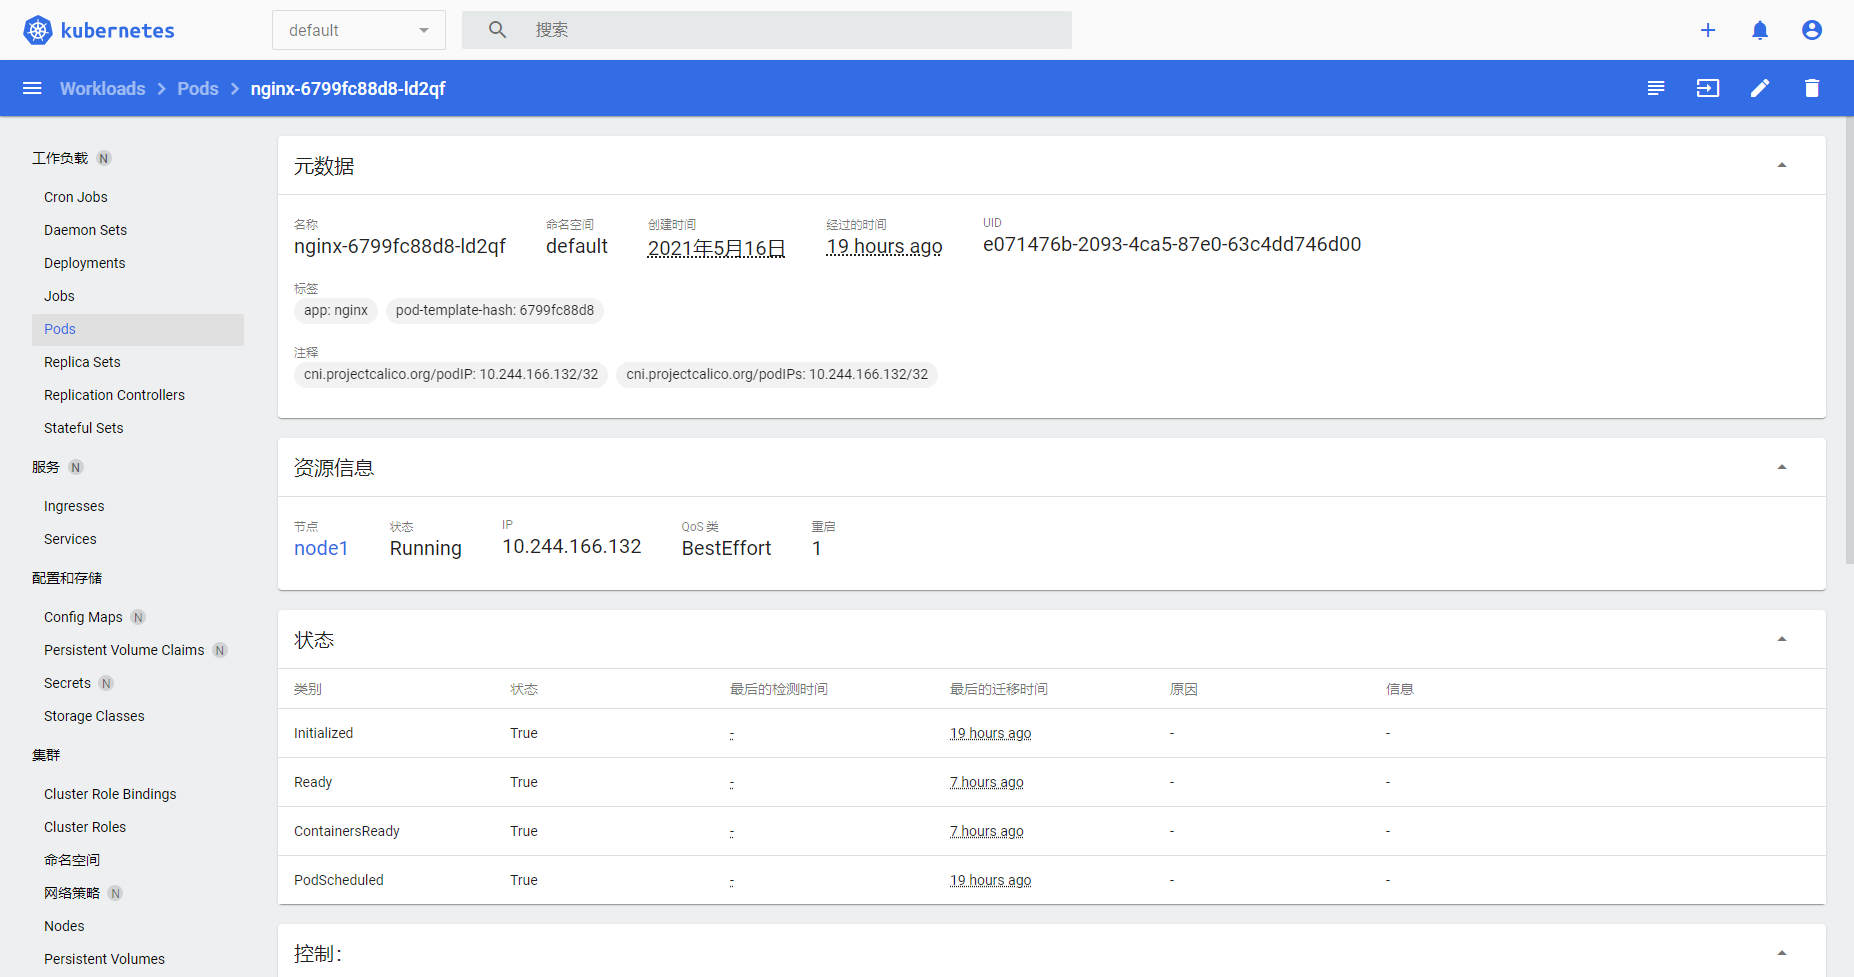Viewport: 1854px width, 977px height.
Task: Open Replication Controllers in sidebar
Action: click(114, 395)
